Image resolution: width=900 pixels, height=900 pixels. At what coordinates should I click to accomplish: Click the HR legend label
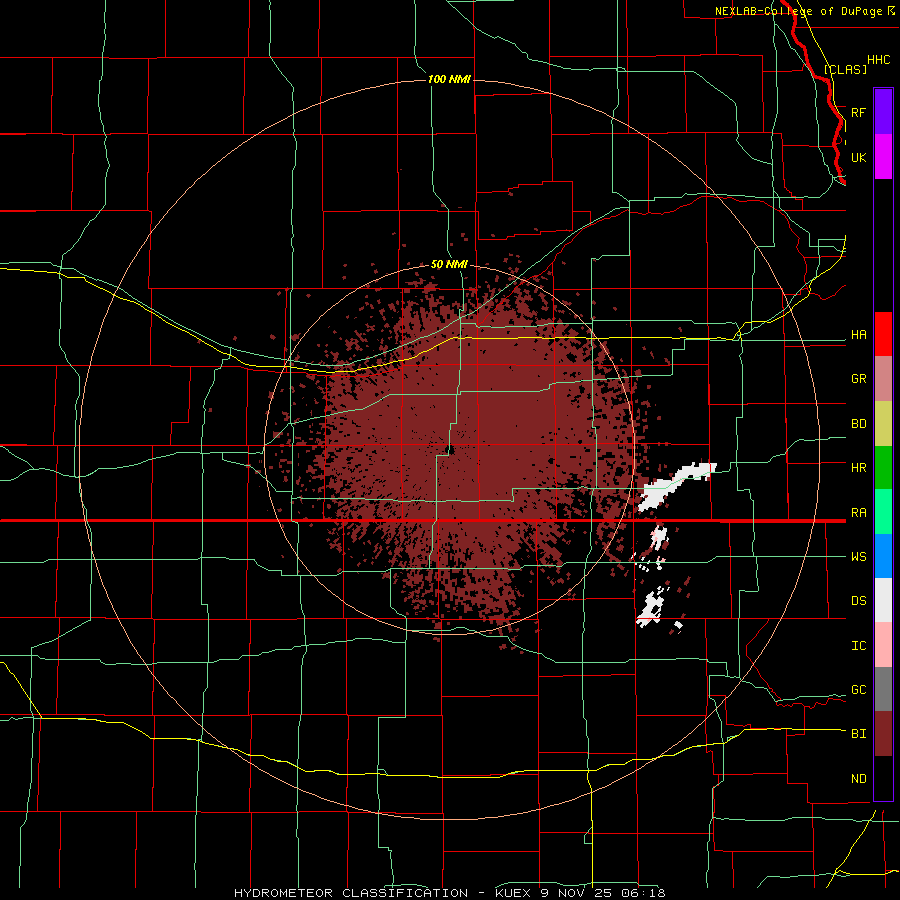[x=858, y=468]
